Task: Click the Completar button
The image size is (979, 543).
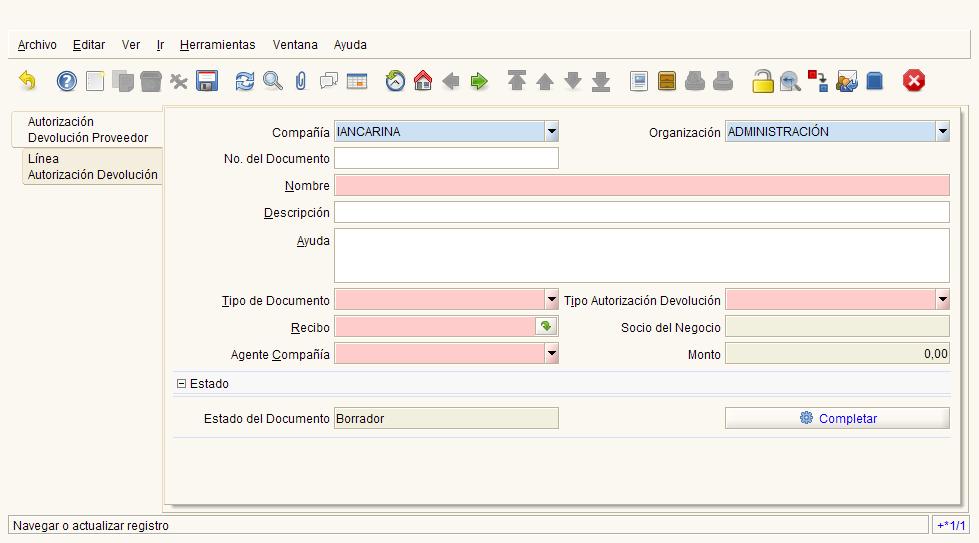Action: [837, 418]
